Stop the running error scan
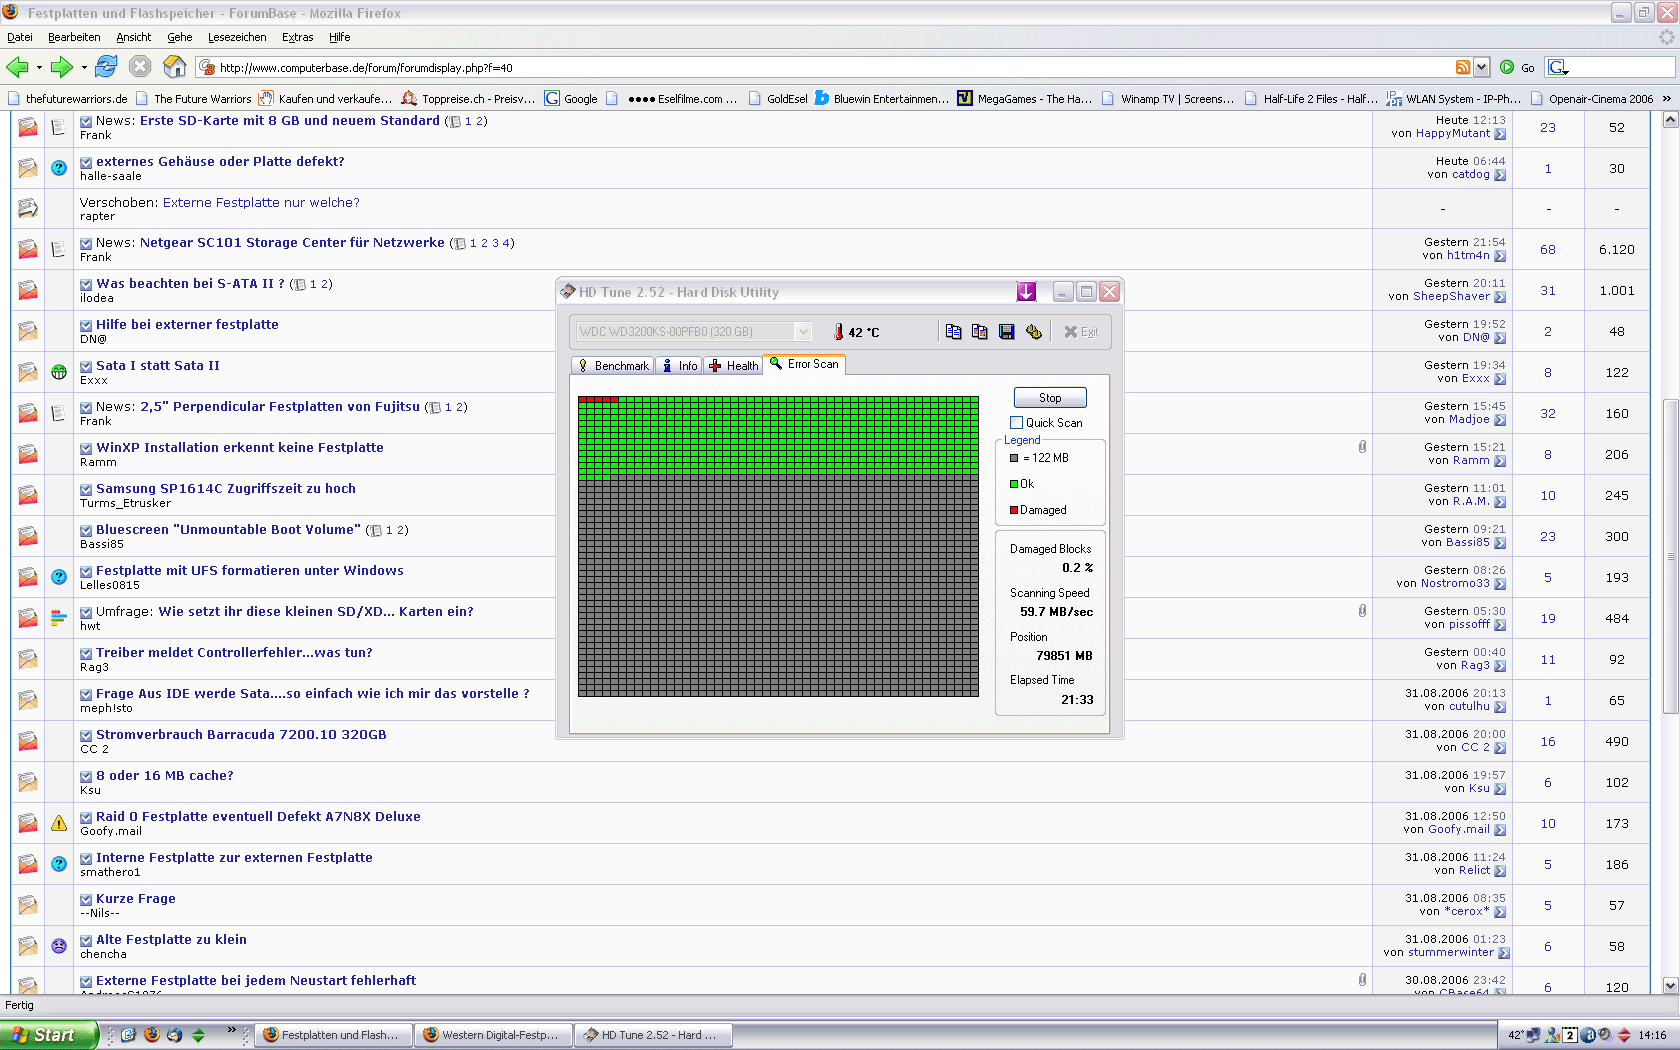The image size is (1680, 1050). point(1050,398)
